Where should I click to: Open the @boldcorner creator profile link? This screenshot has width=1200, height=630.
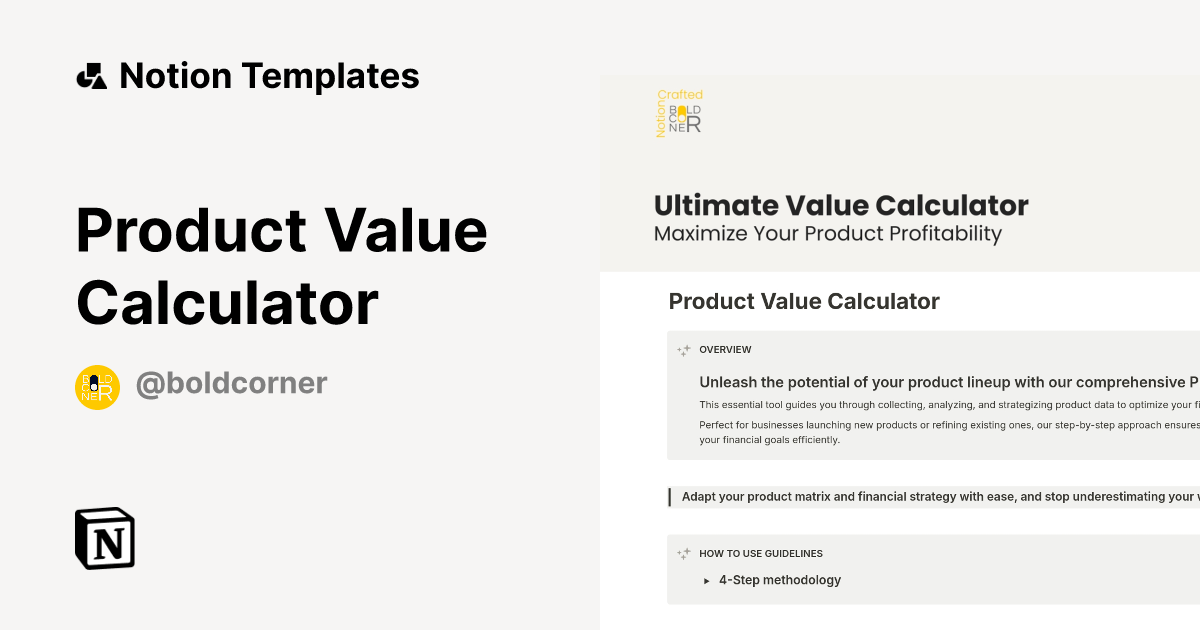[x=231, y=383]
